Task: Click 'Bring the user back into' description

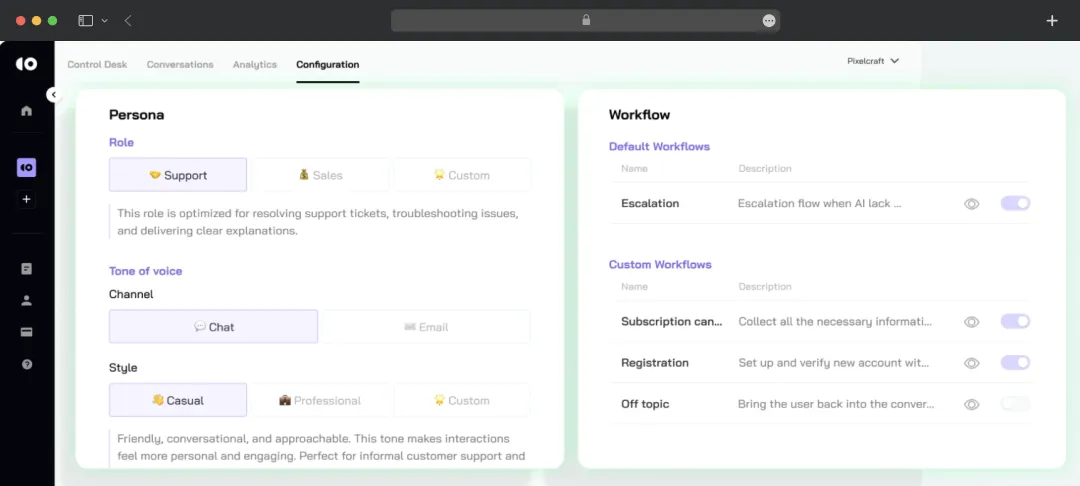Action: 835,404
